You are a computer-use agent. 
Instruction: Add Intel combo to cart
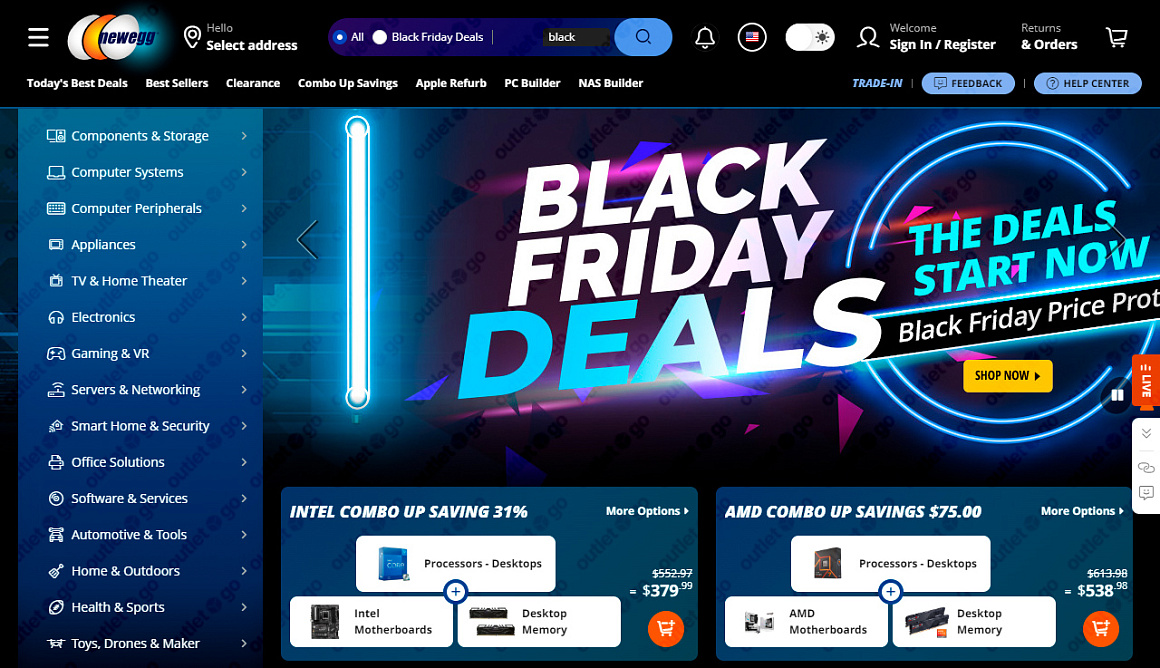tap(666, 629)
